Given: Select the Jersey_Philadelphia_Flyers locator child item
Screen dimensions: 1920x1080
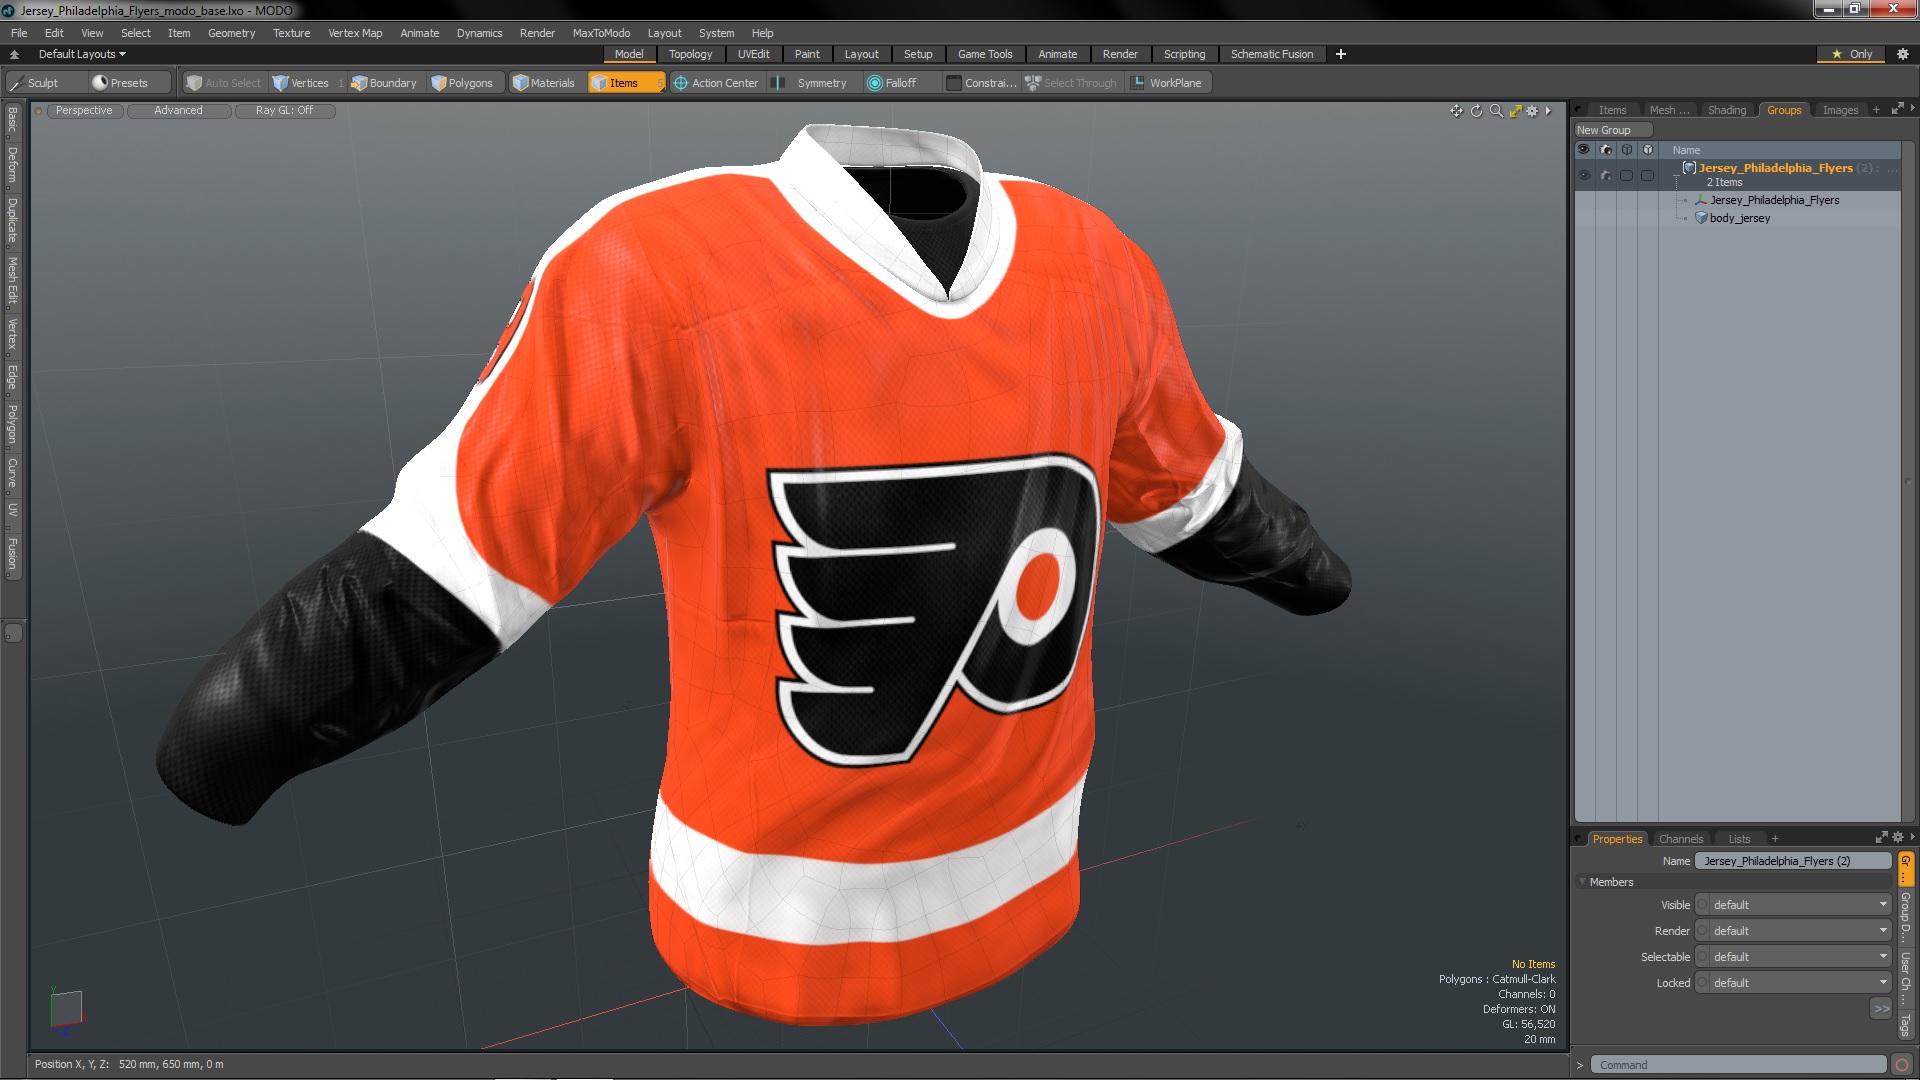Looking at the screenshot, I should click(x=1774, y=200).
